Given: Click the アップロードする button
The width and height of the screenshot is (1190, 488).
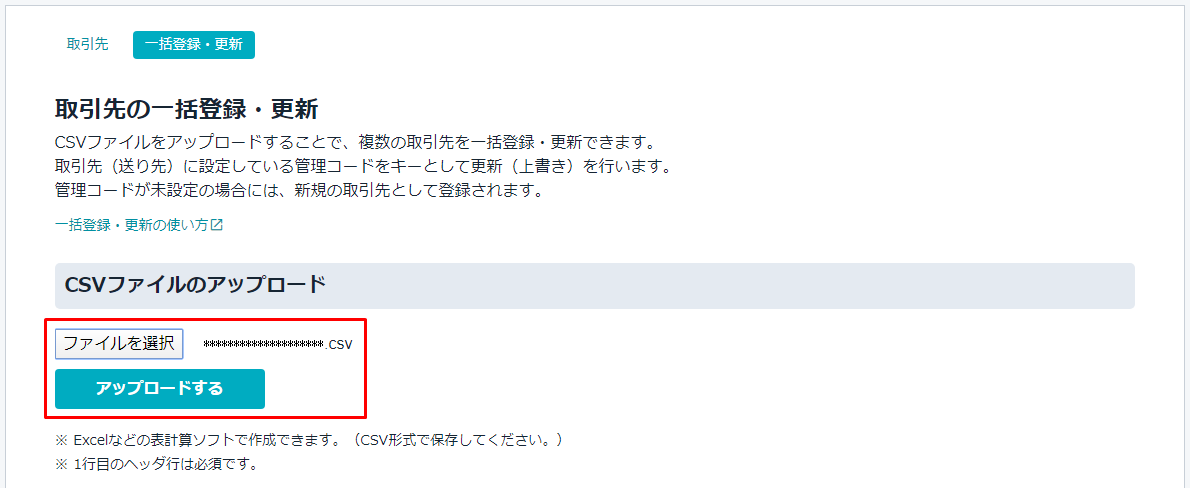Looking at the screenshot, I should (x=160, y=389).
